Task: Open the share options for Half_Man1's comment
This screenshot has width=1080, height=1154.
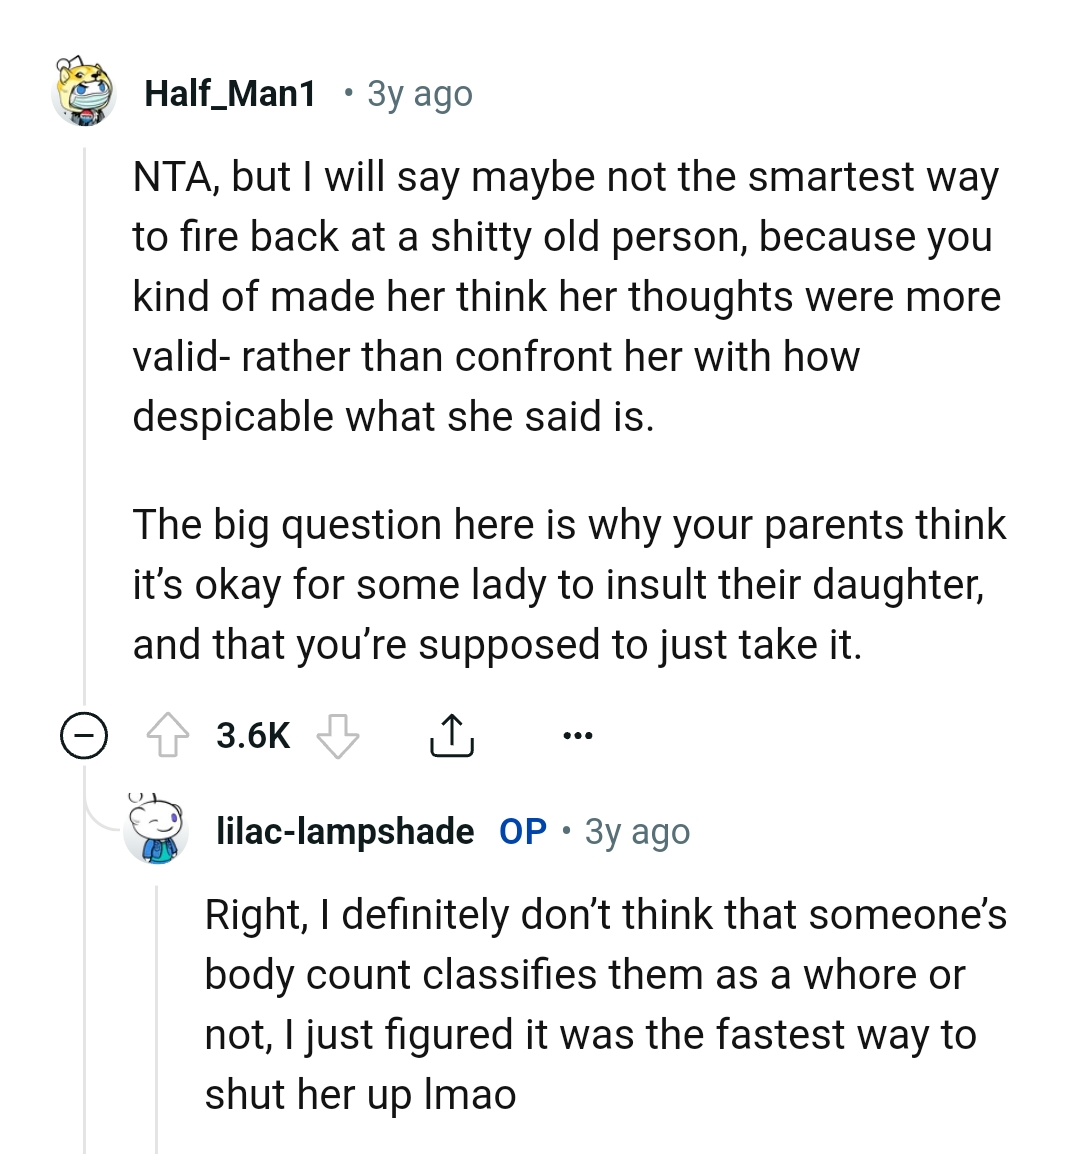Action: click(452, 733)
